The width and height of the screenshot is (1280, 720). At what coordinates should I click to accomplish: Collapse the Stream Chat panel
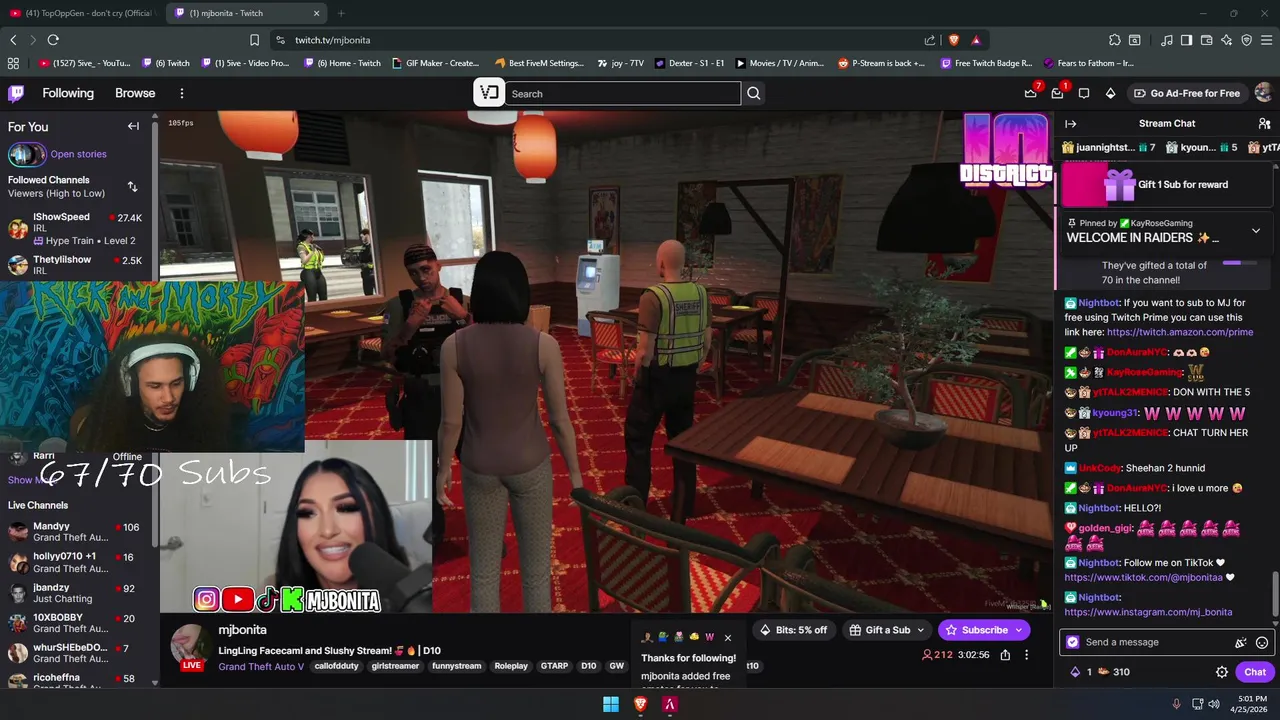coord(1070,123)
